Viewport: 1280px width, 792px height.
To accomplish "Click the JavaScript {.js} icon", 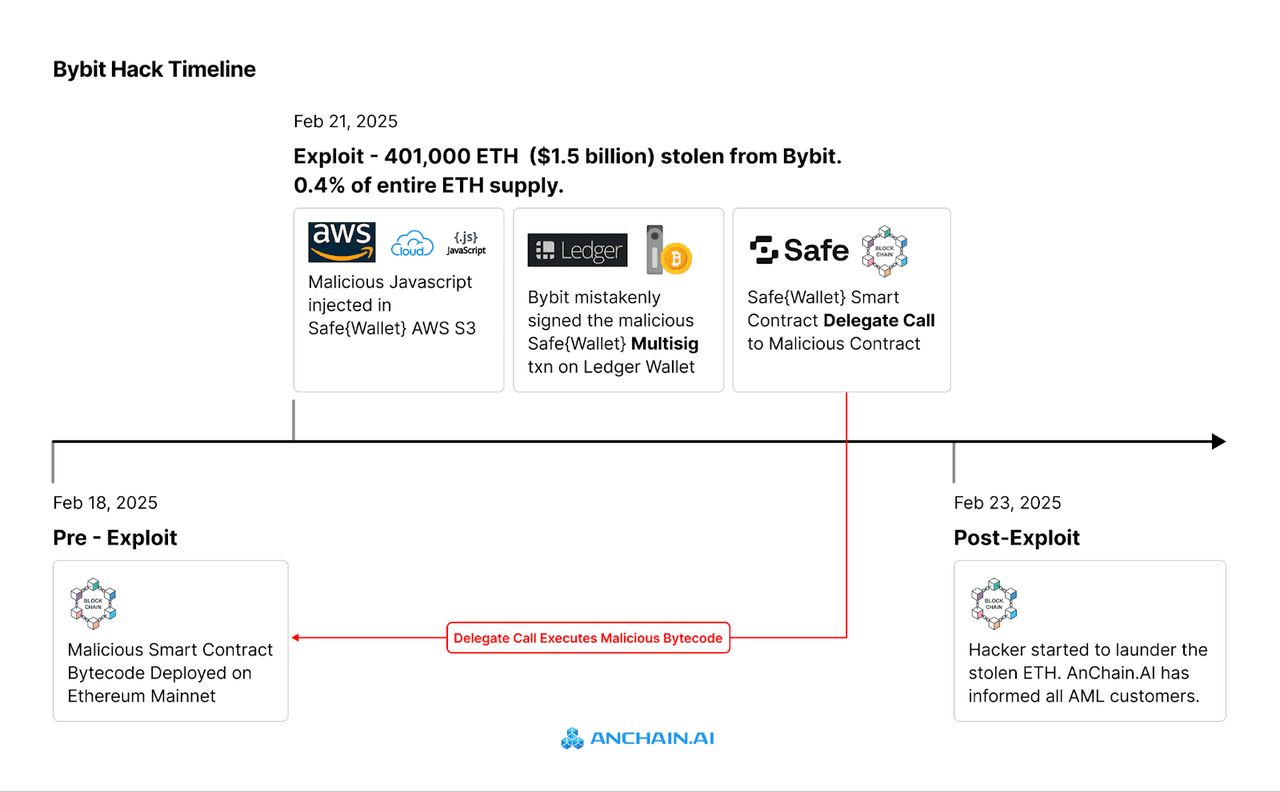I will point(466,243).
